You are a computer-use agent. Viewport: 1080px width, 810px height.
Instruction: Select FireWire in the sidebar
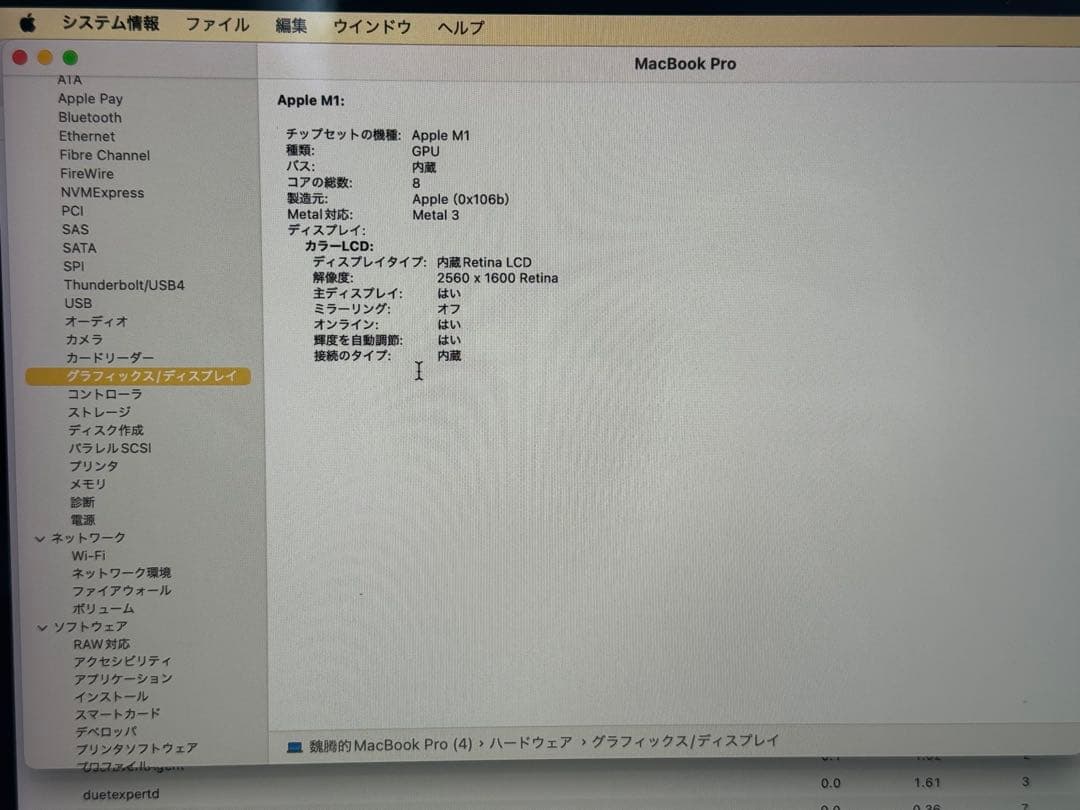pos(87,174)
